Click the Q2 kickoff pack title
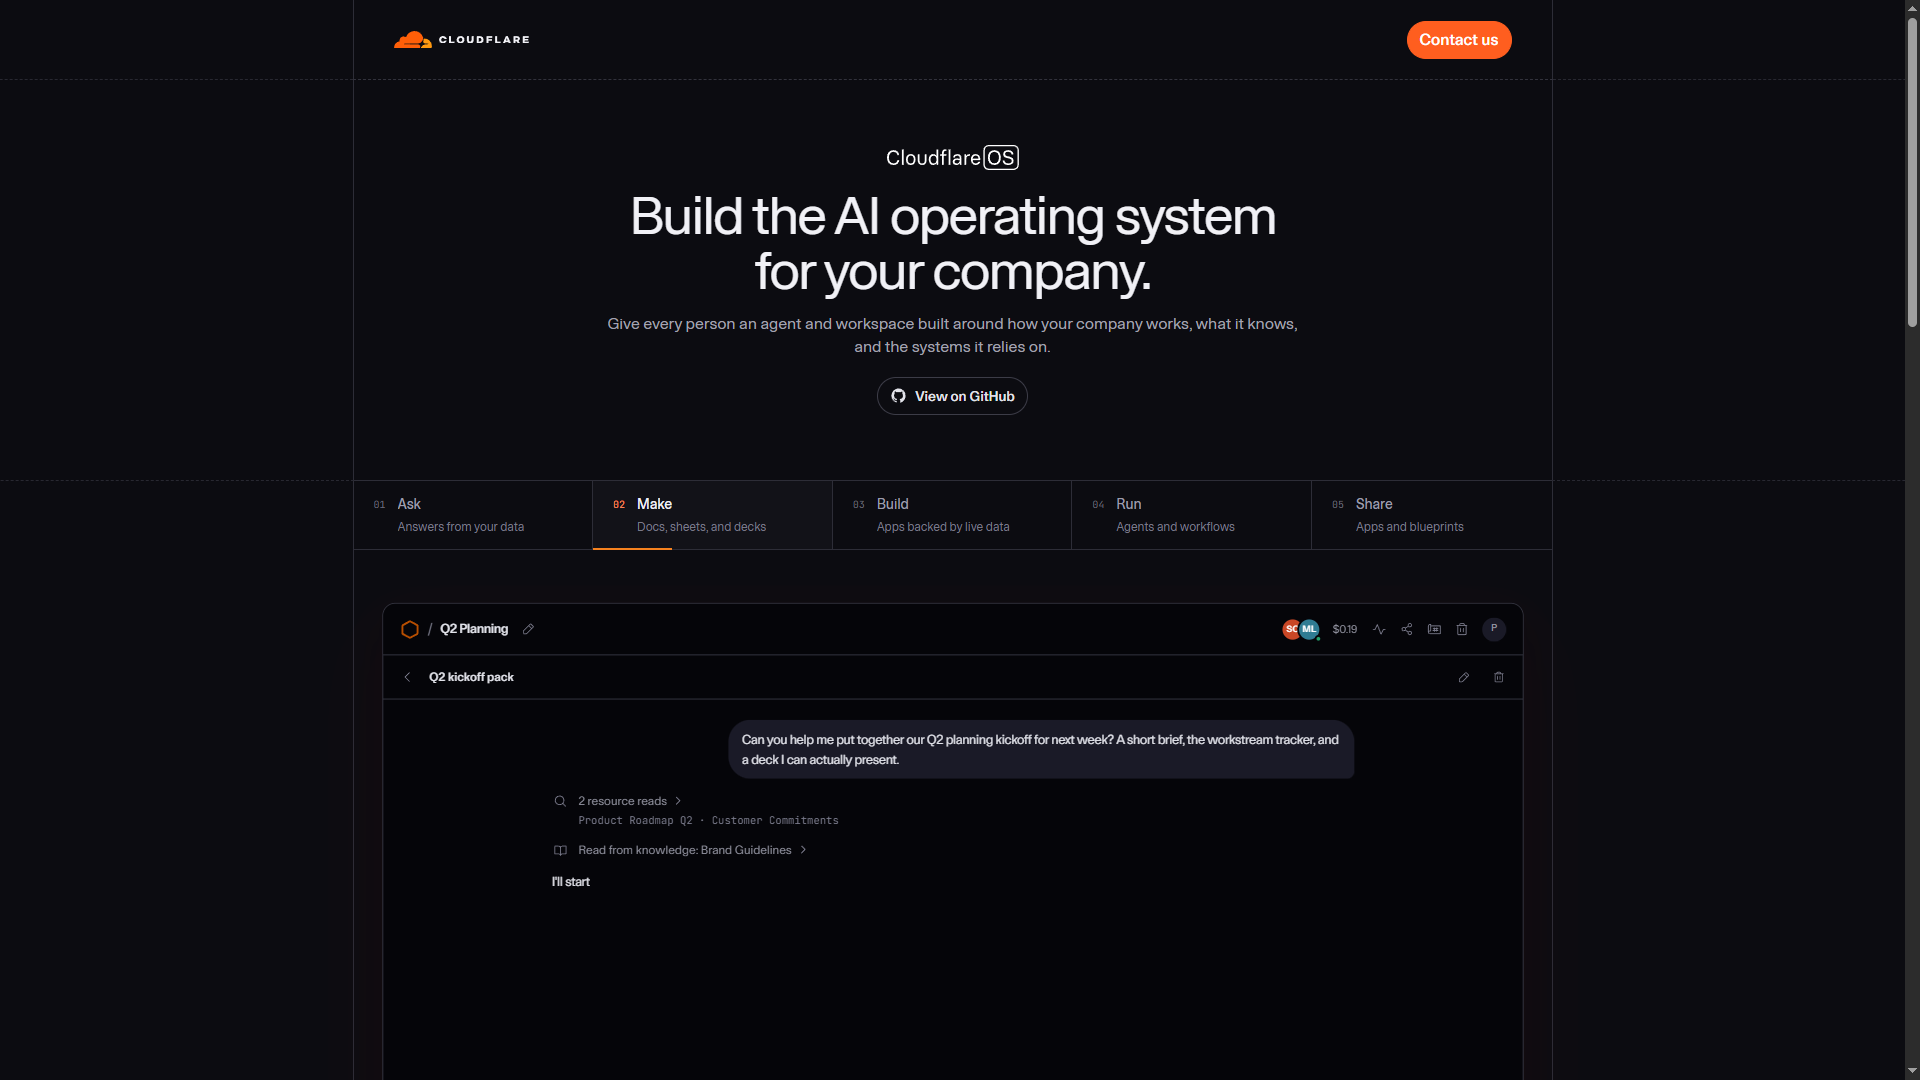Viewport: 1920px width, 1080px height. (471, 677)
